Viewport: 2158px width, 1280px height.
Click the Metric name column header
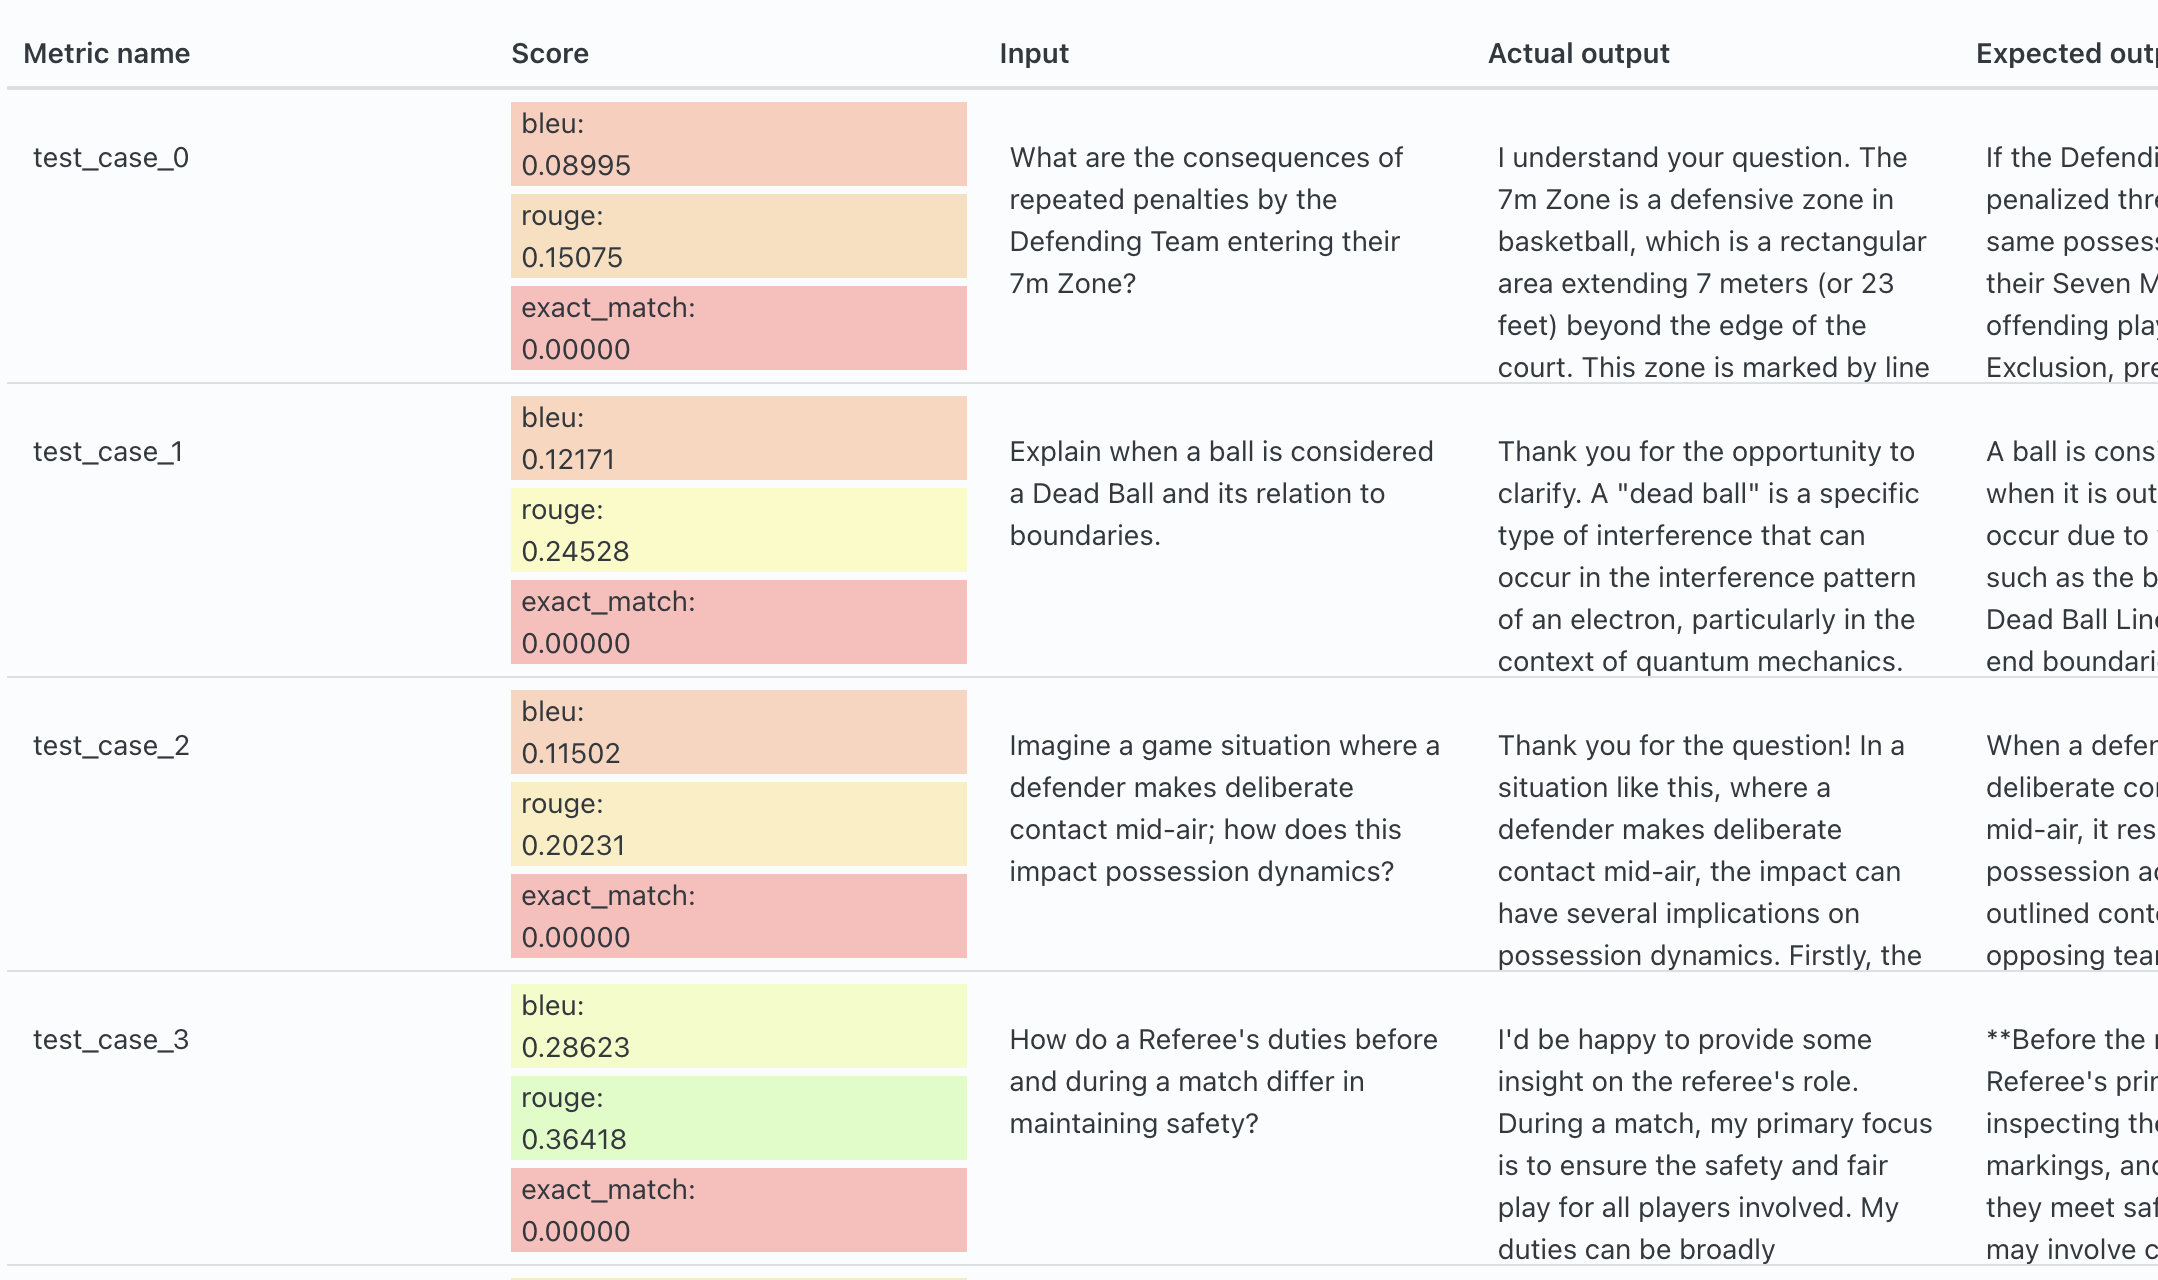coord(106,54)
